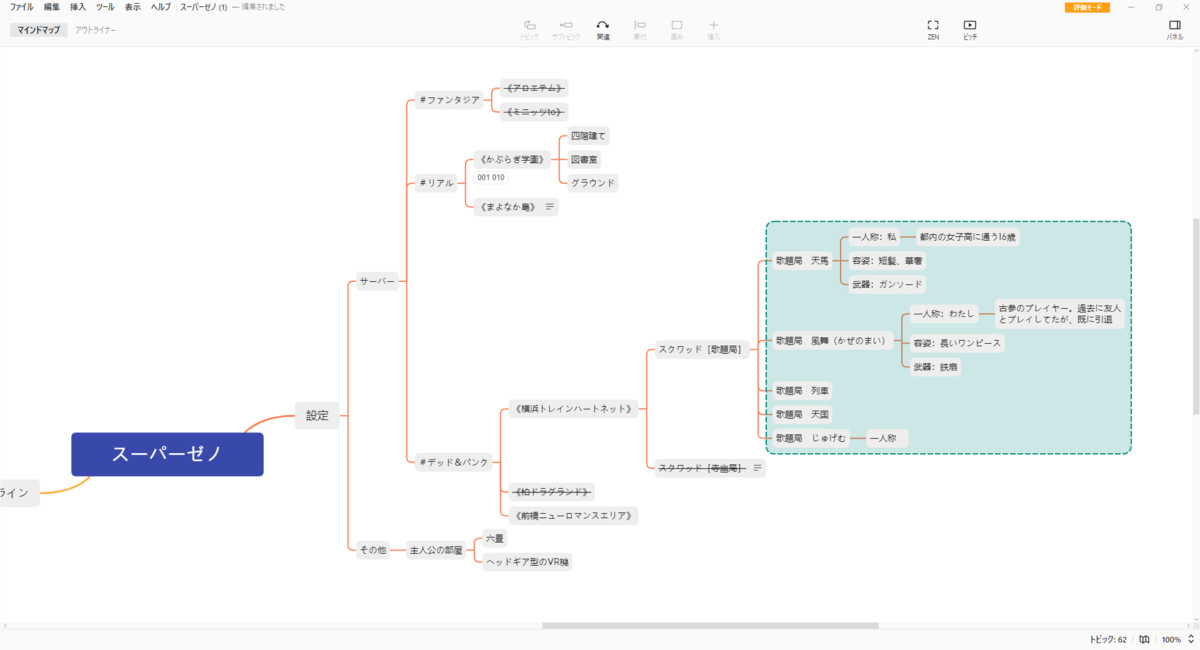
Task: Select the 図書室 subtopic
Action: (585, 159)
